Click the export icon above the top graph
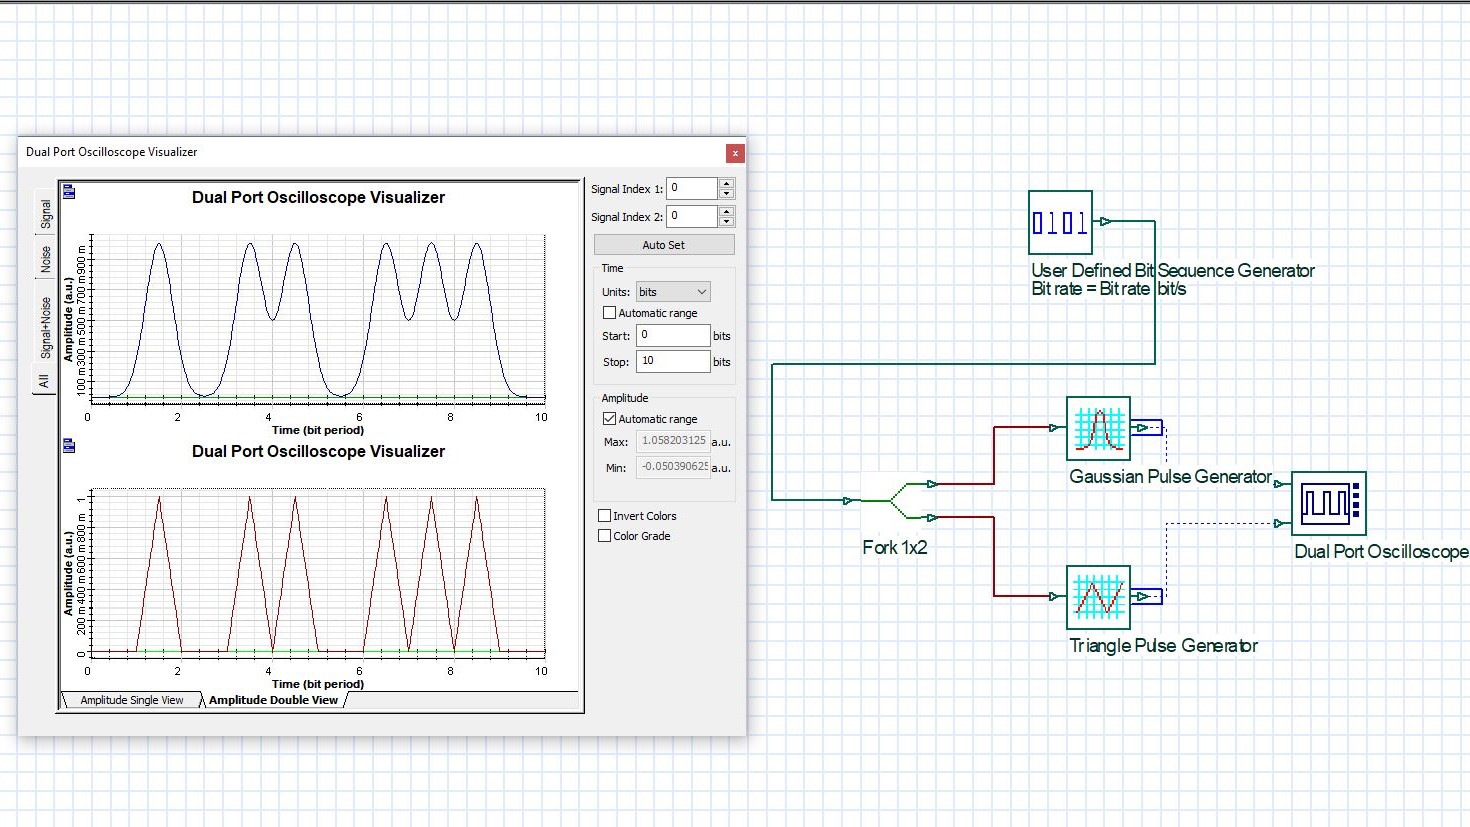 pyautogui.click(x=67, y=191)
